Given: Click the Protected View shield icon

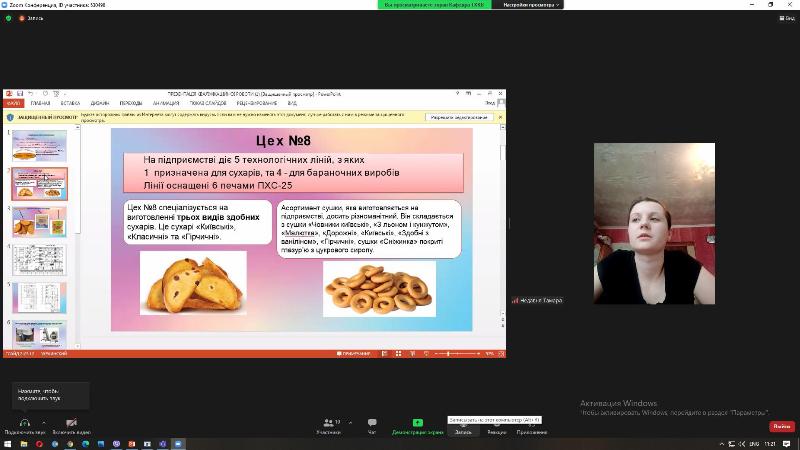Looking at the screenshot, I should [x=10, y=117].
